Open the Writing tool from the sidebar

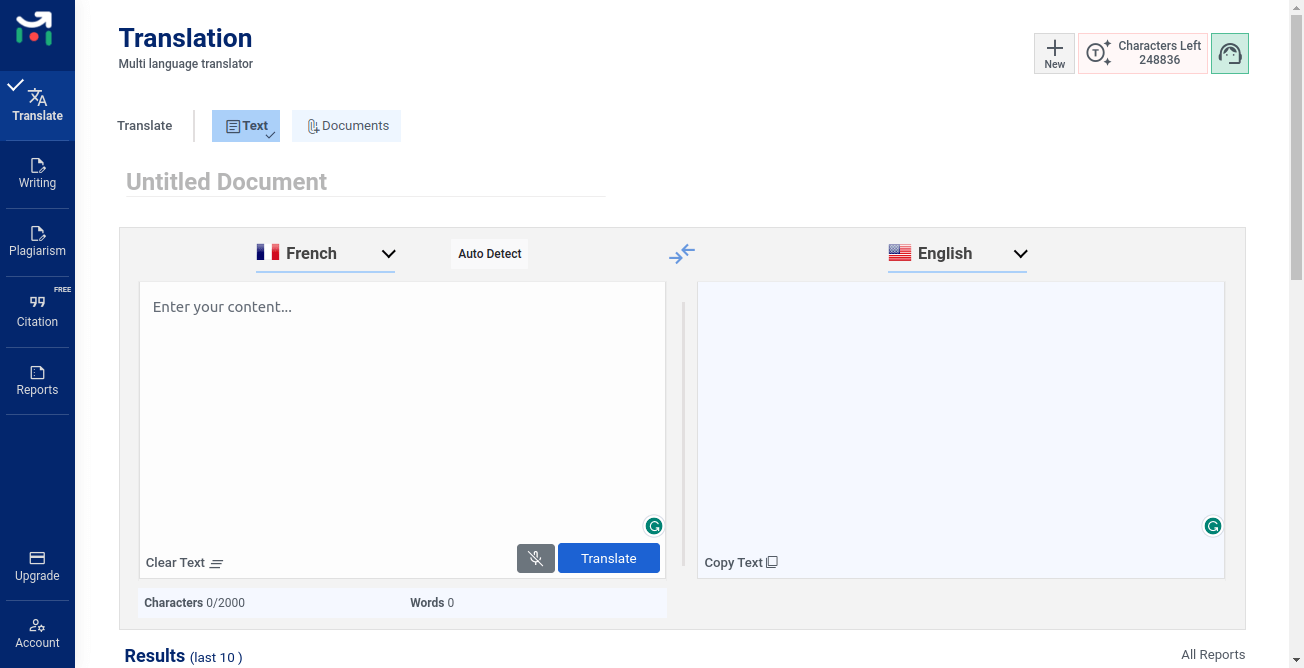(x=37, y=173)
